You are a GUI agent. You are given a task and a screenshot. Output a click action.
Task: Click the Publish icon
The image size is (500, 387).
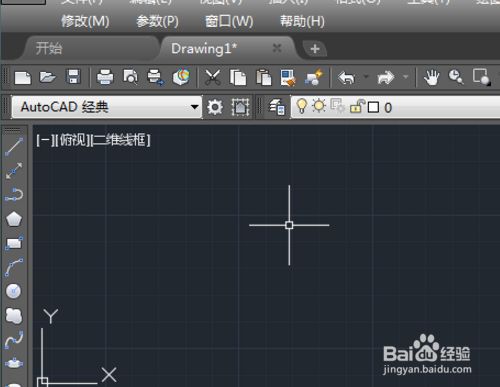tap(156, 77)
